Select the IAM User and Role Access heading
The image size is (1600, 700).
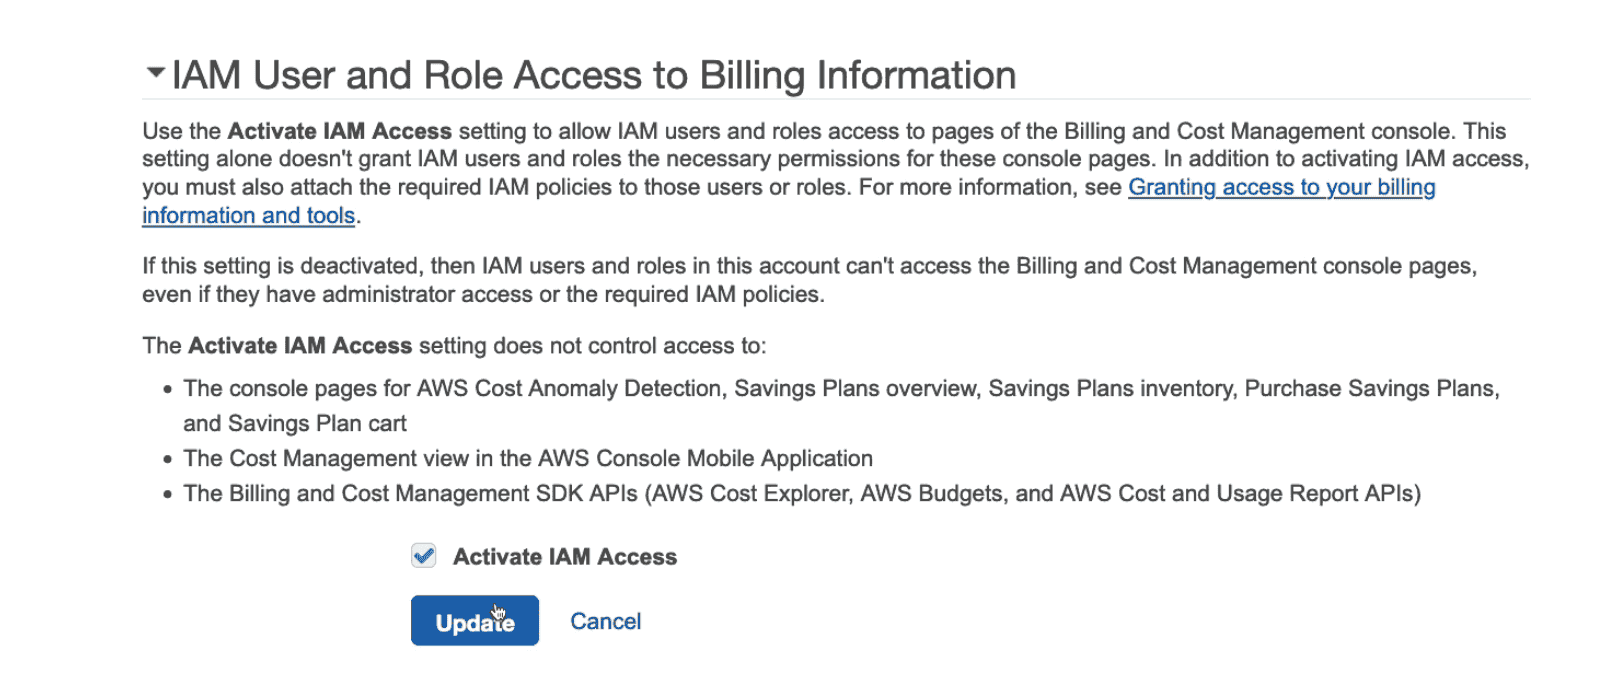pyautogui.click(x=594, y=73)
